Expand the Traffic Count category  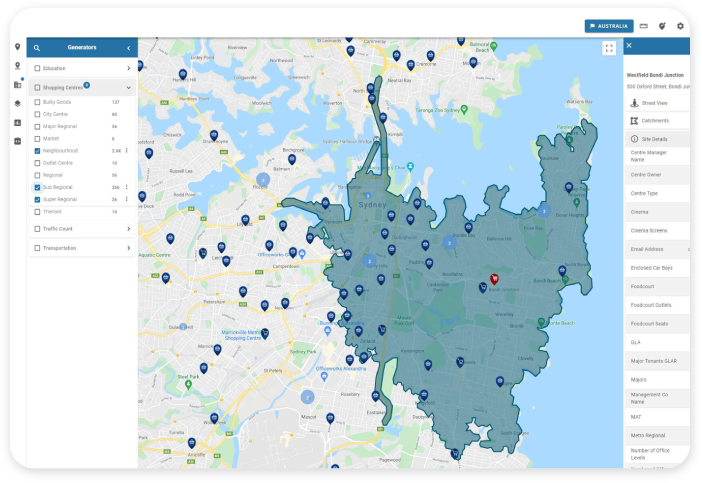tap(128, 229)
